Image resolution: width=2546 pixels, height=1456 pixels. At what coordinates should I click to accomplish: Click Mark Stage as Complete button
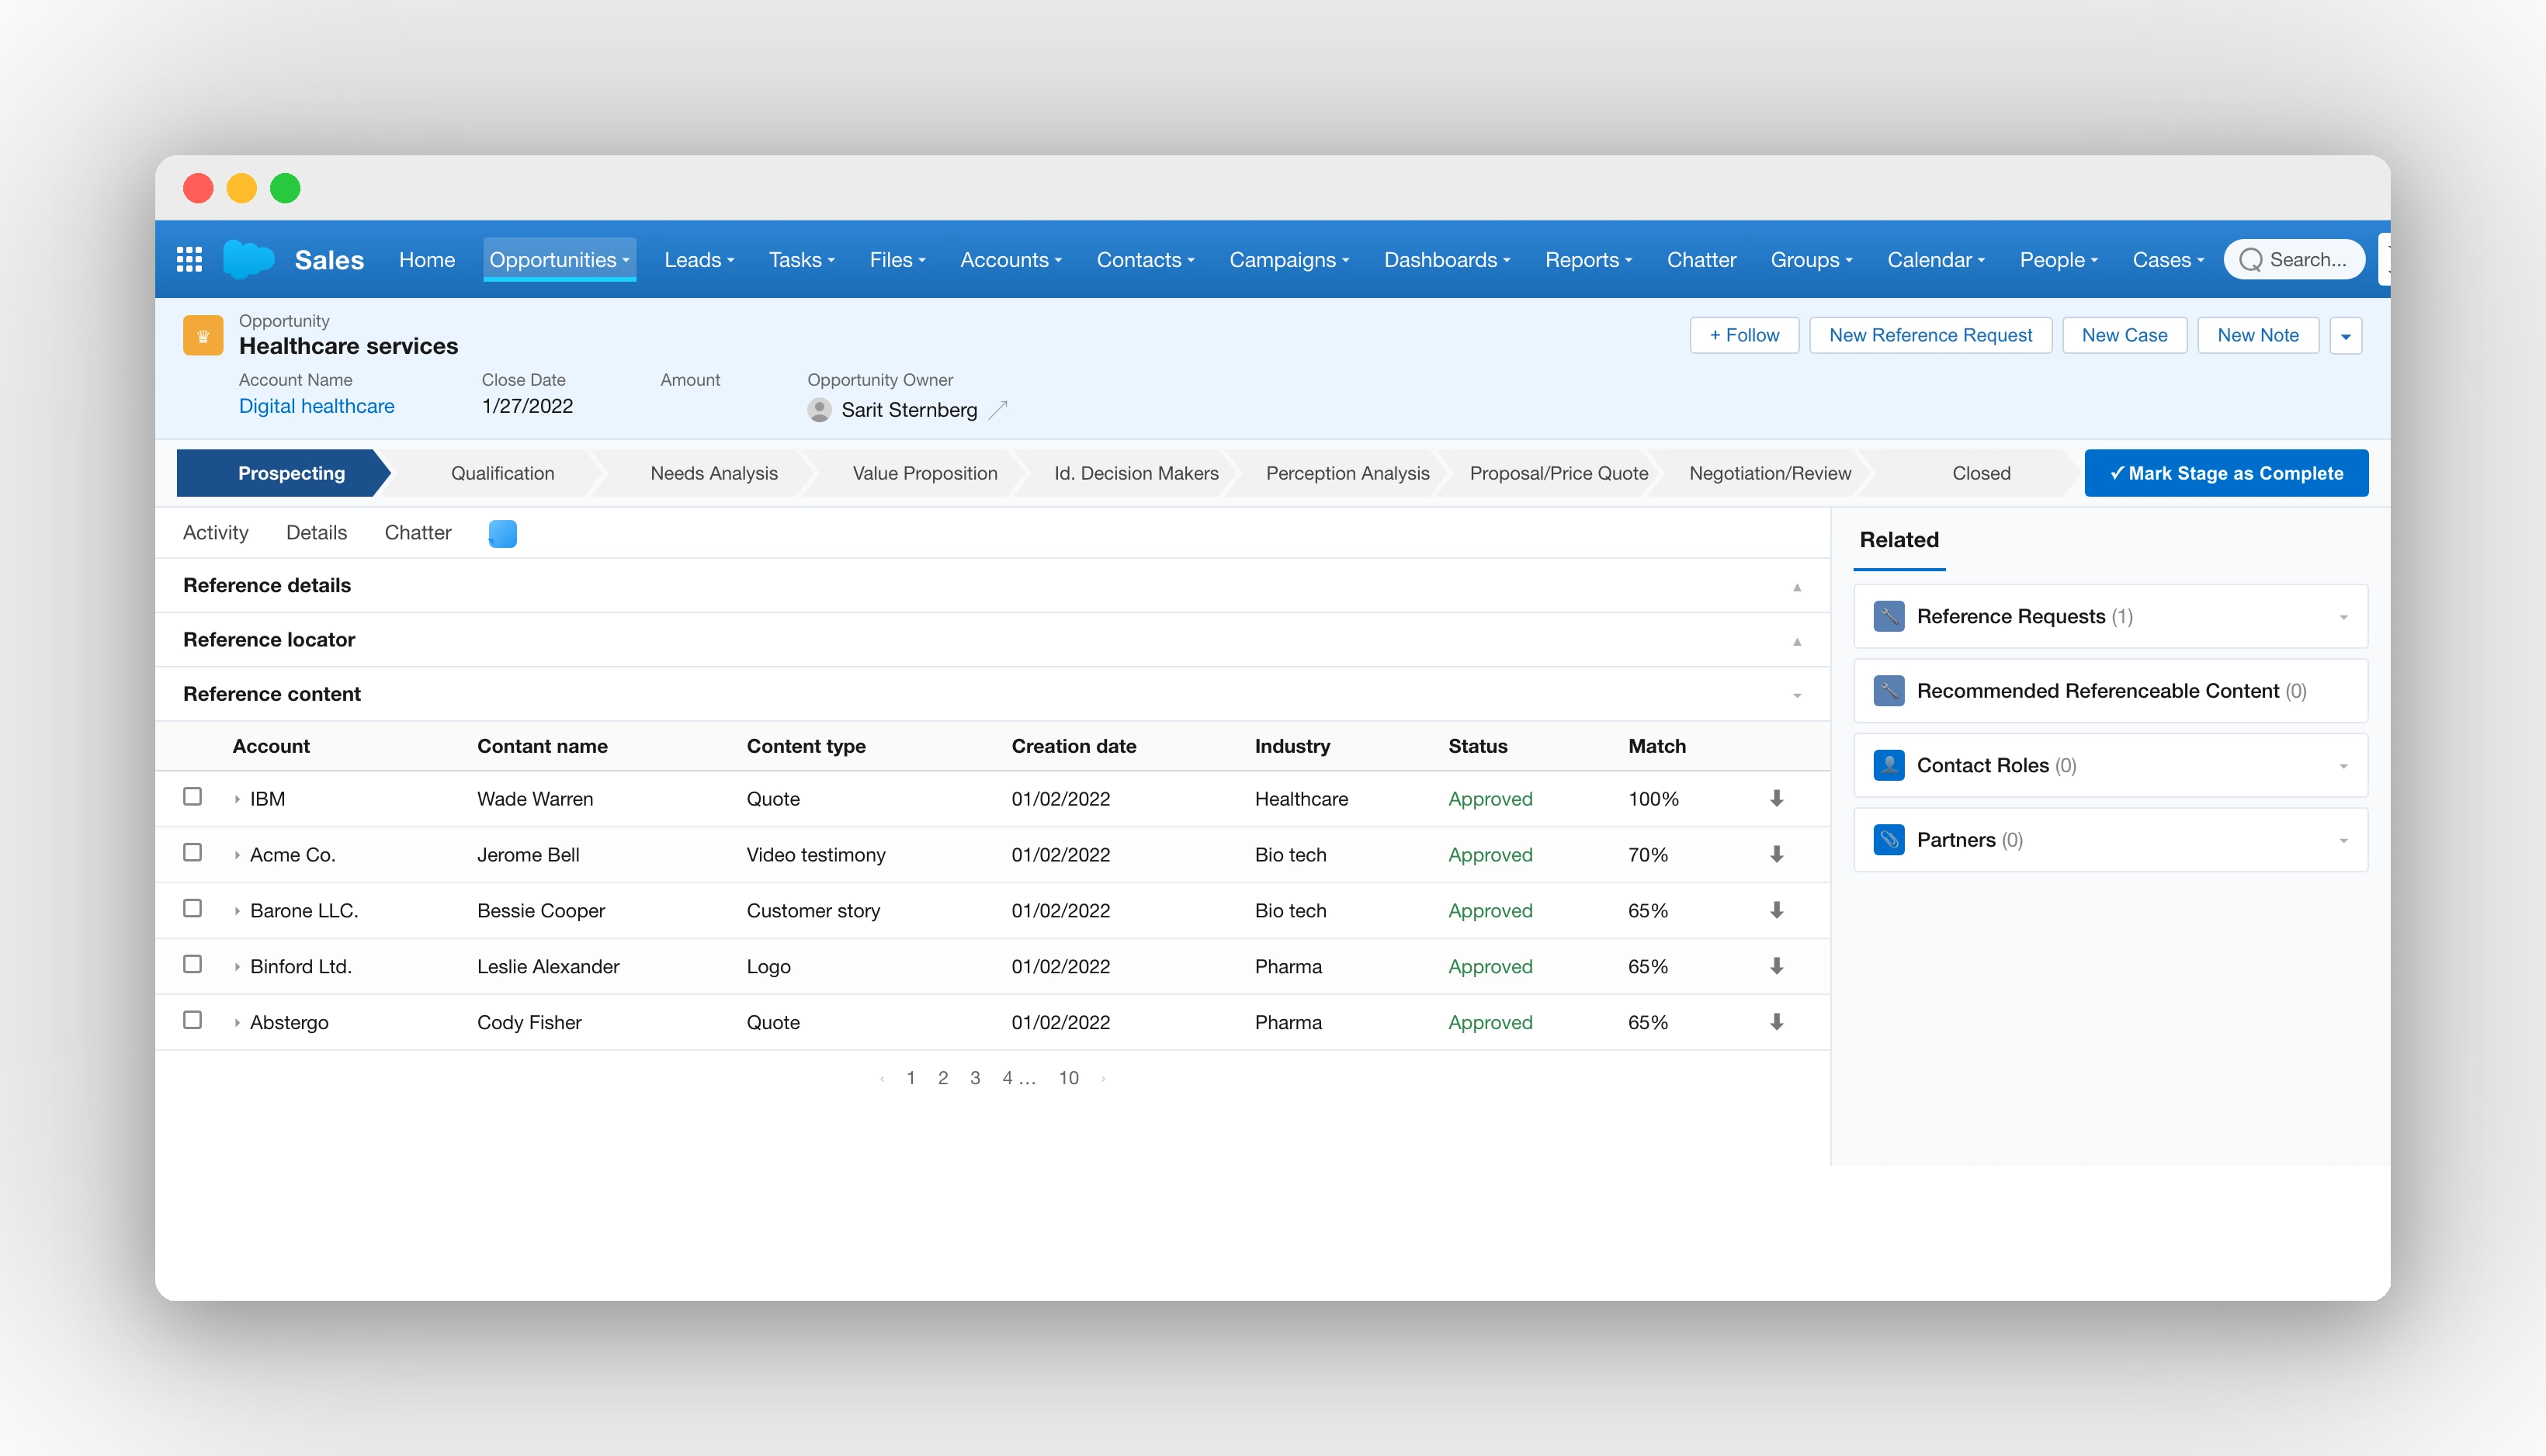click(2225, 473)
